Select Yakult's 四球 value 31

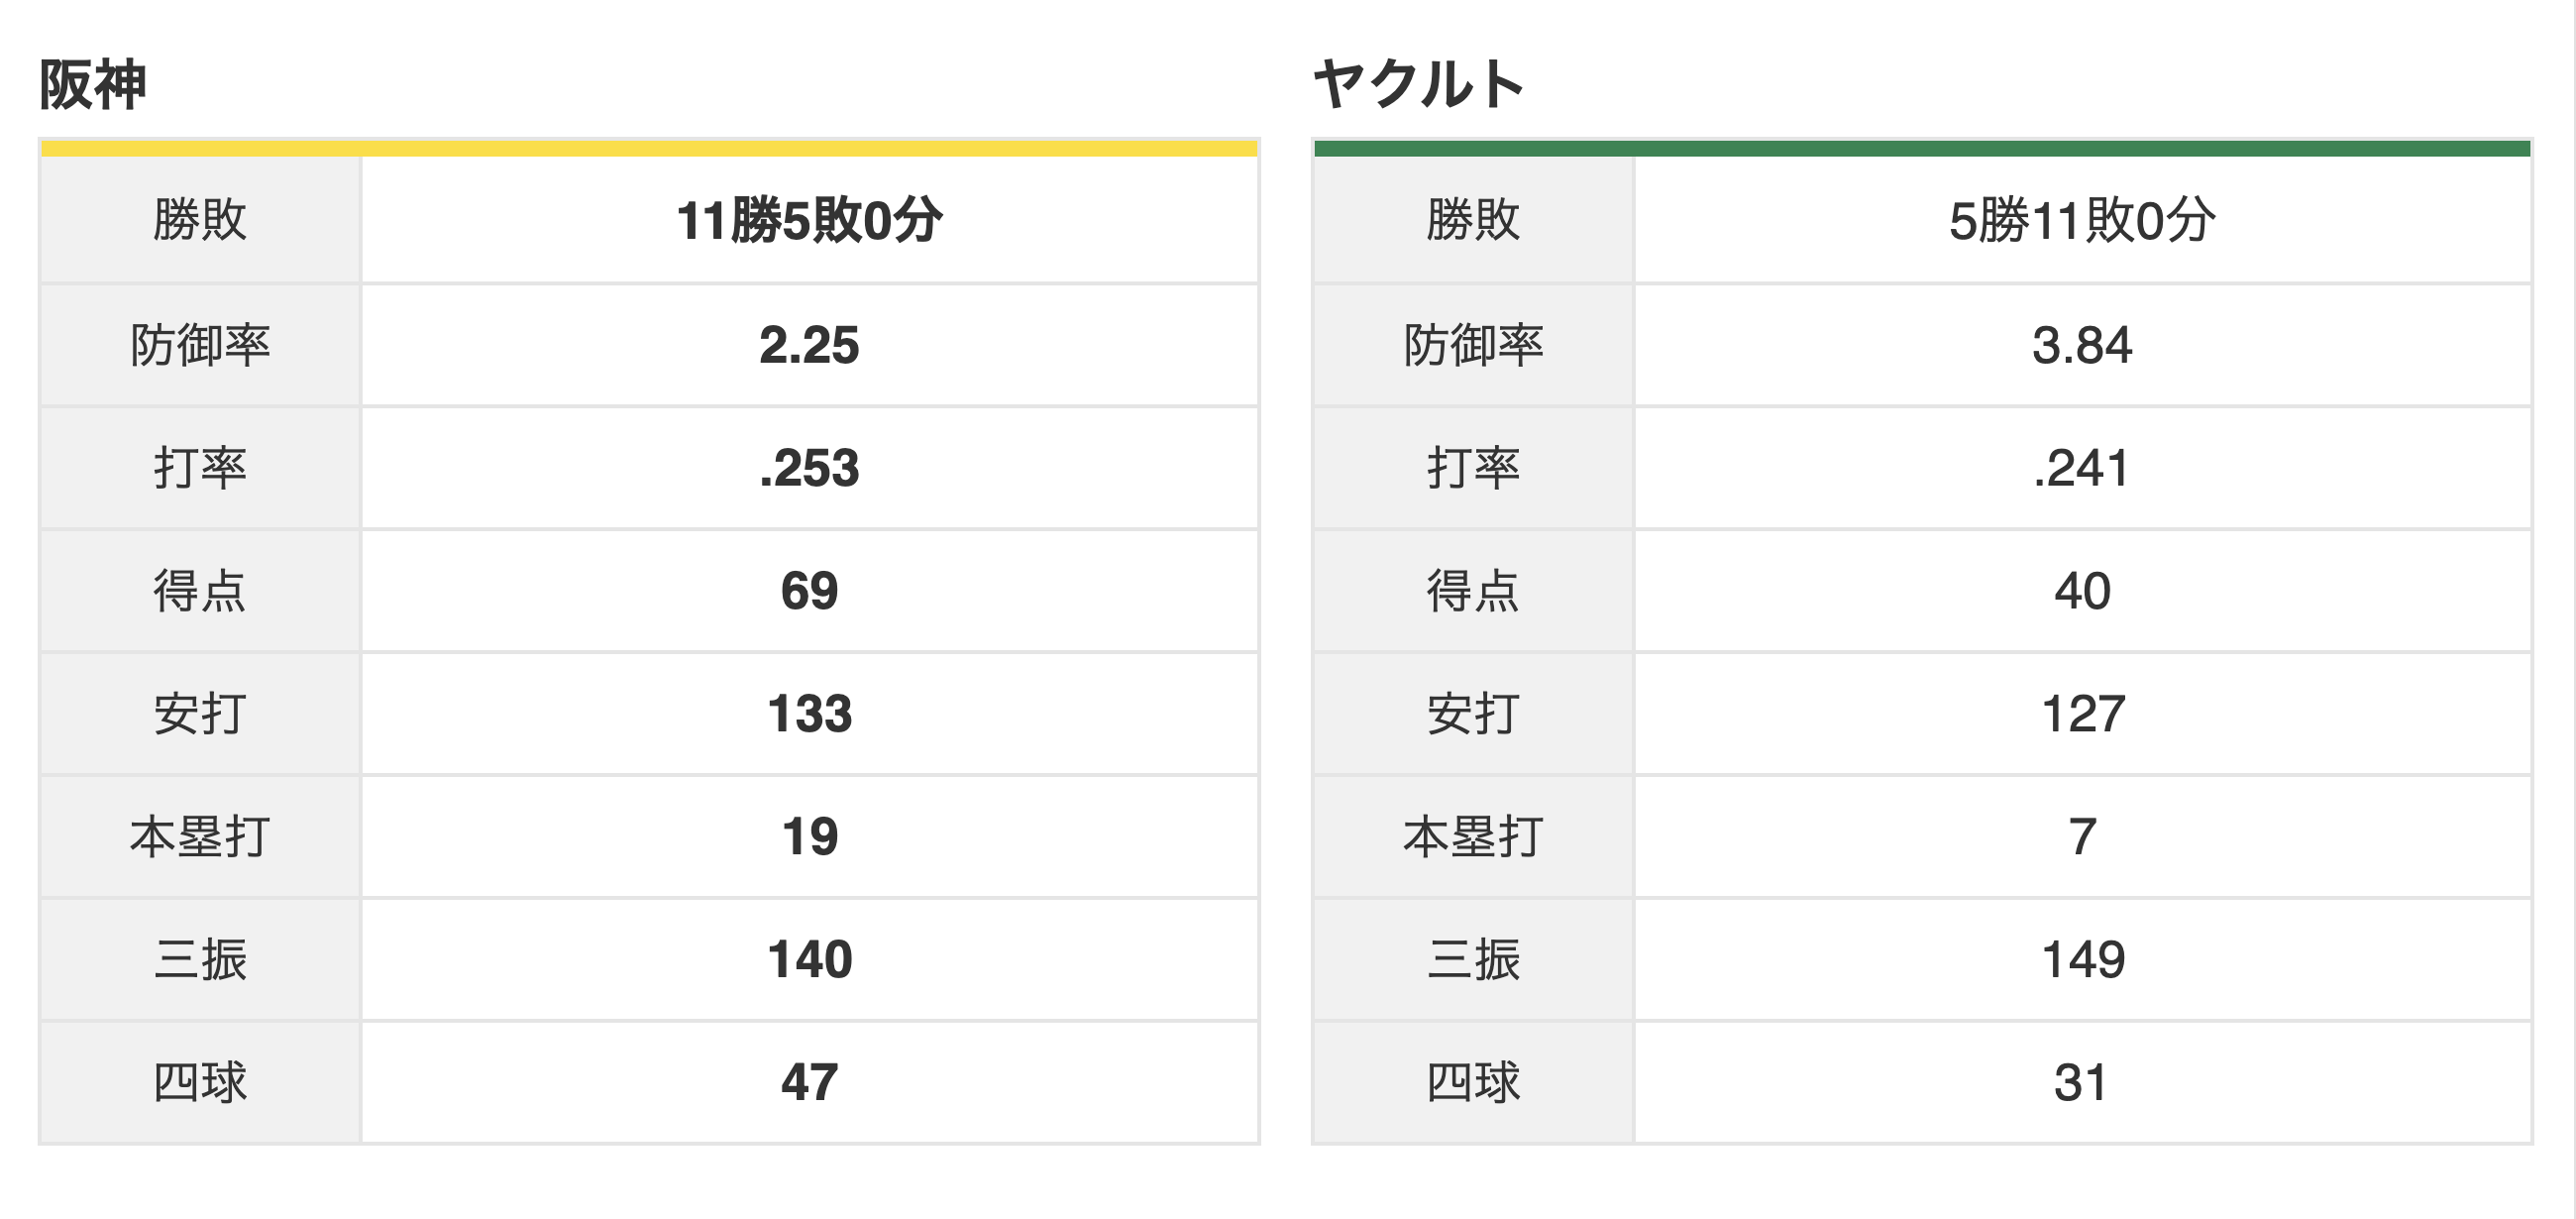click(x=2082, y=1083)
